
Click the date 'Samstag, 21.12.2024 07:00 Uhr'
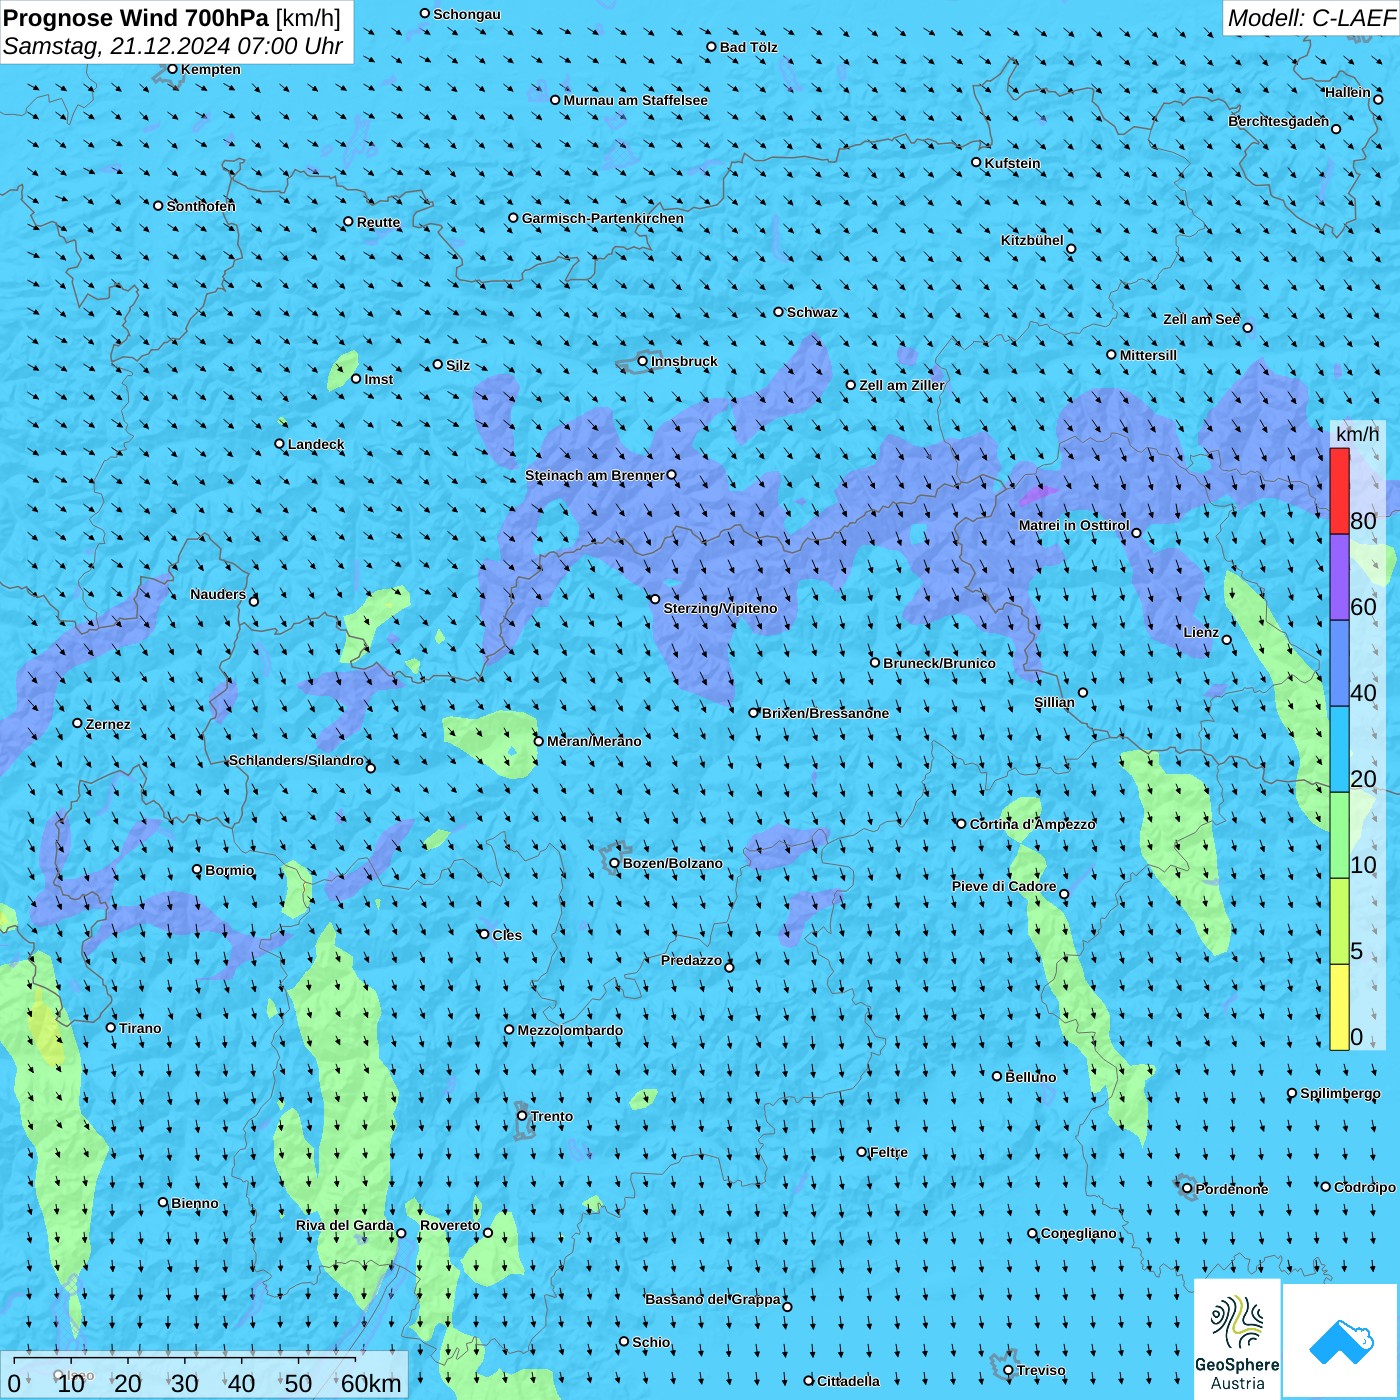[x=173, y=46]
